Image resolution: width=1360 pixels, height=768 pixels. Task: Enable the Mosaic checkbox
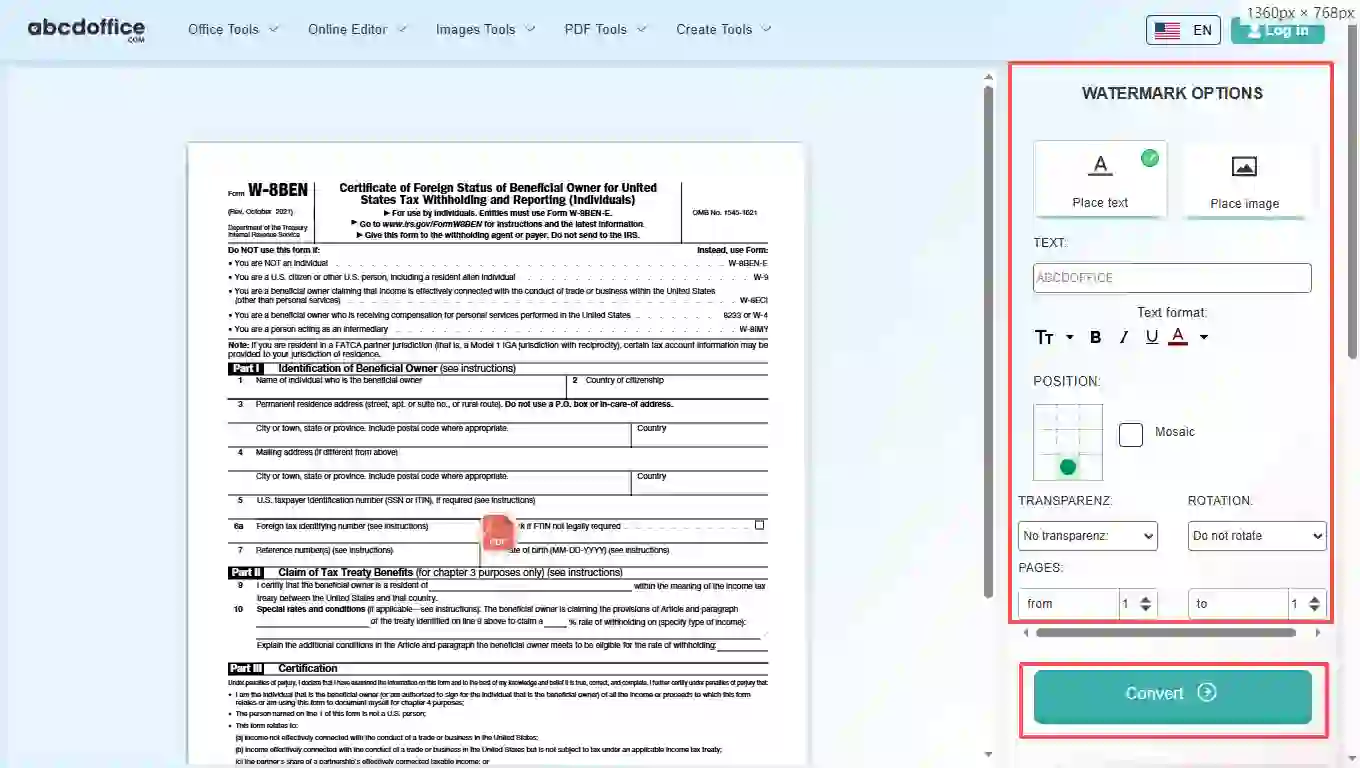pyautogui.click(x=1131, y=434)
